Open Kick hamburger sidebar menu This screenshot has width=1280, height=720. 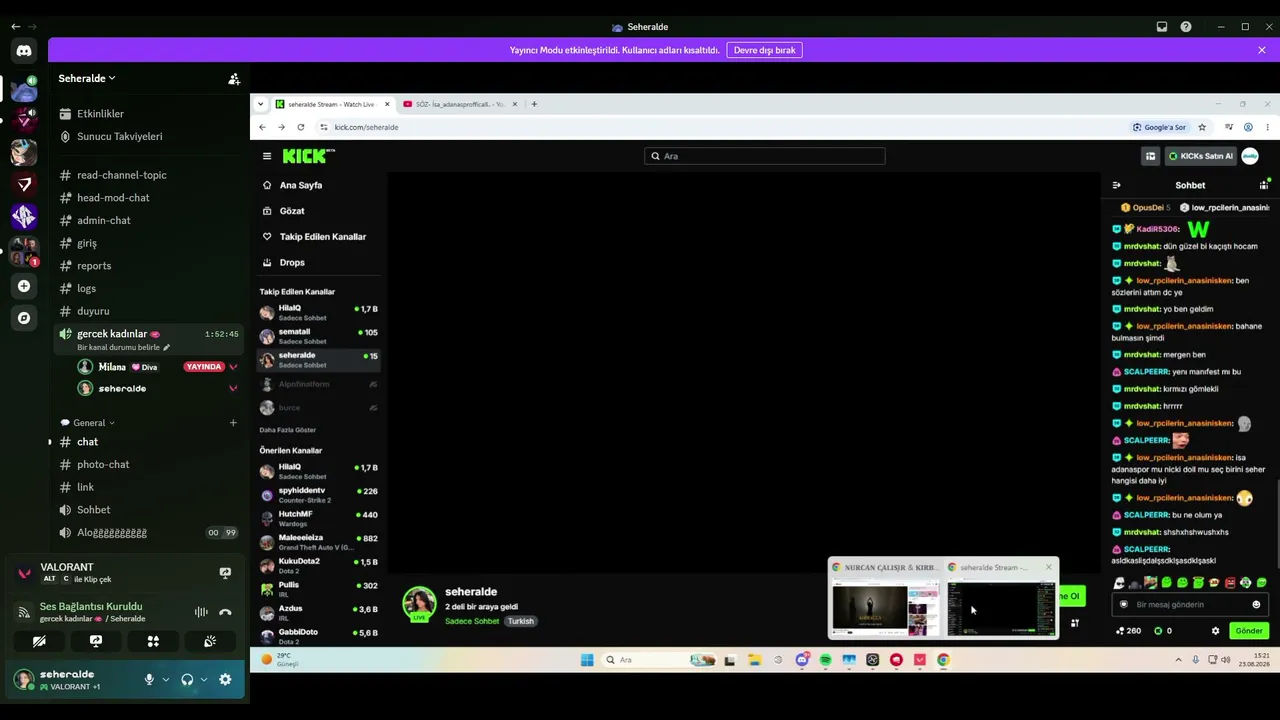(267, 156)
